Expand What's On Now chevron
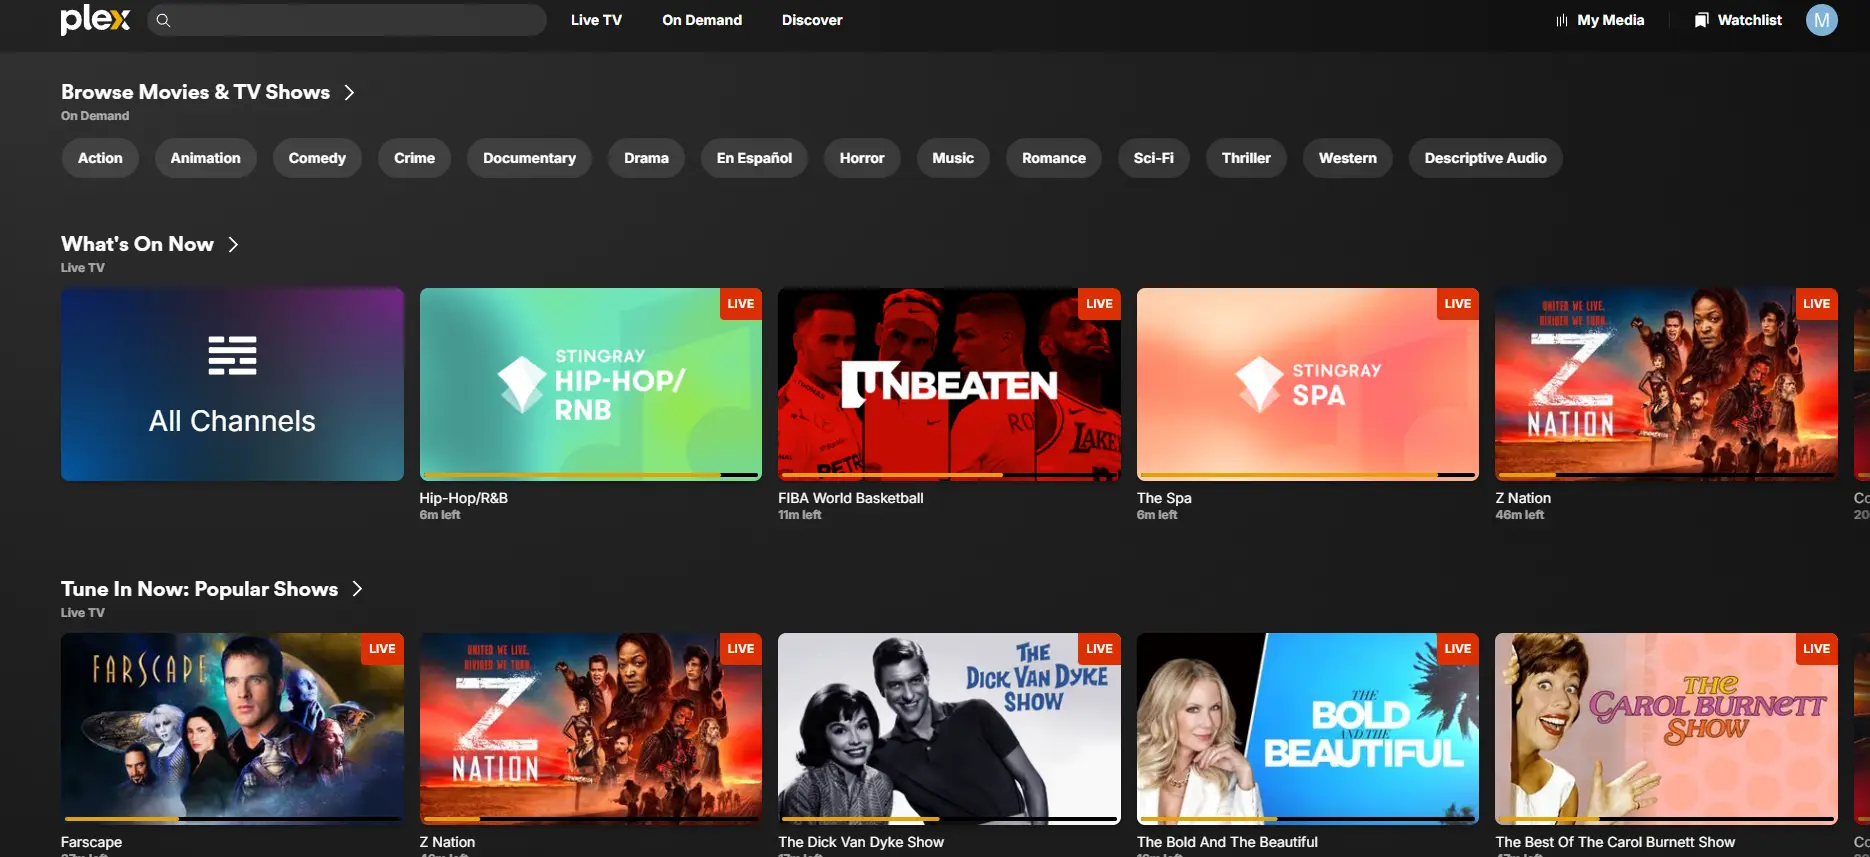Viewport: 1870px width, 857px height. (x=233, y=244)
